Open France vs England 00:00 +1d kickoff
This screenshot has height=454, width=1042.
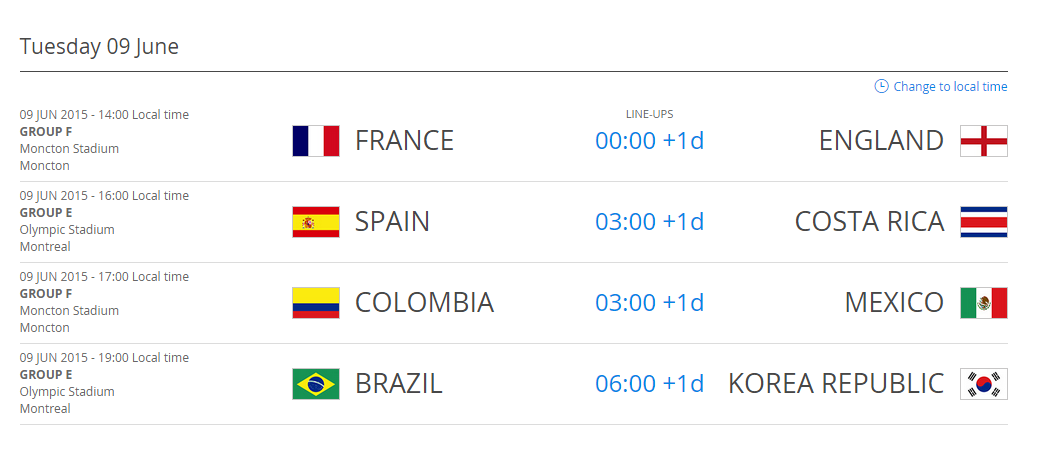point(649,141)
